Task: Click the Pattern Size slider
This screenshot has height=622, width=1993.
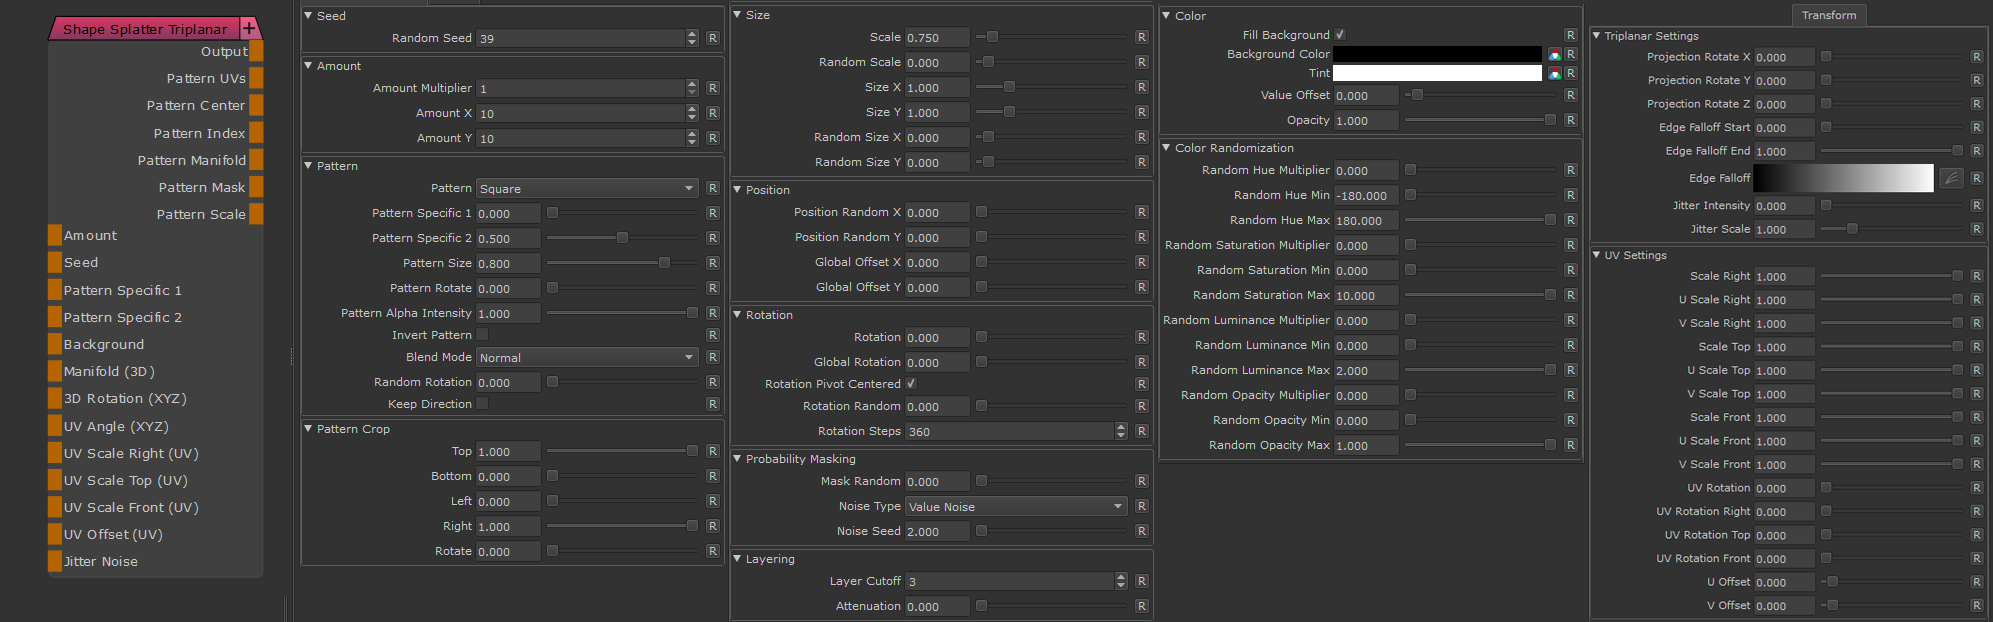Action: click(x=622, y=263)
